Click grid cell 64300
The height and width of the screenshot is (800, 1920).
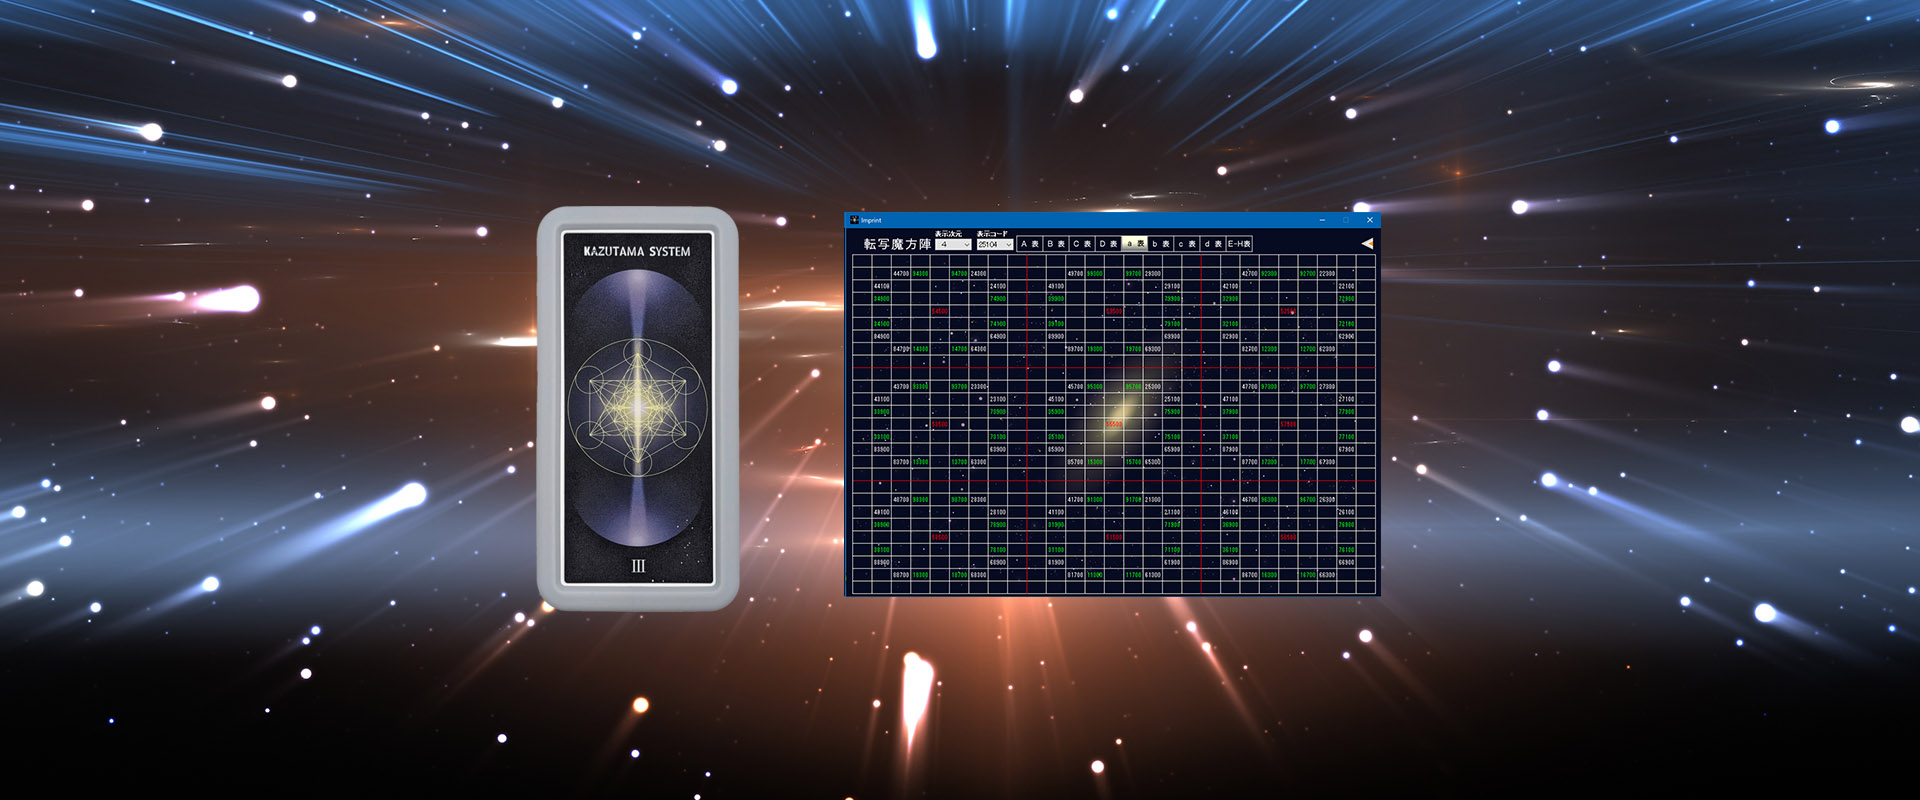[979, 349]
